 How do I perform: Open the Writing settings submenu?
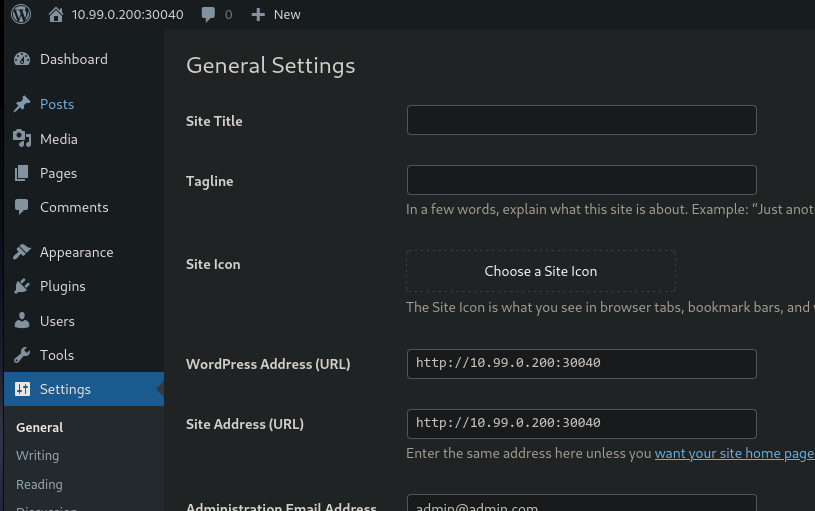tap(37, 455)
